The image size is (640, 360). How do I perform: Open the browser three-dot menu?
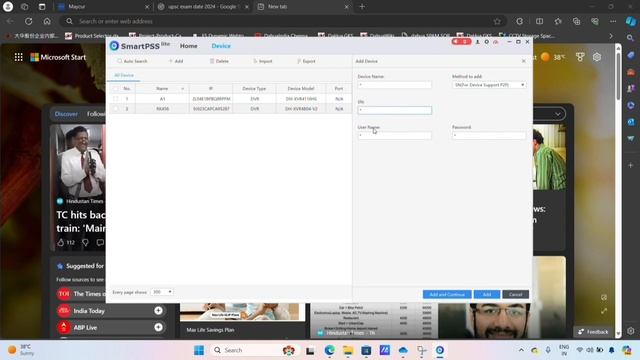point(613,21)
